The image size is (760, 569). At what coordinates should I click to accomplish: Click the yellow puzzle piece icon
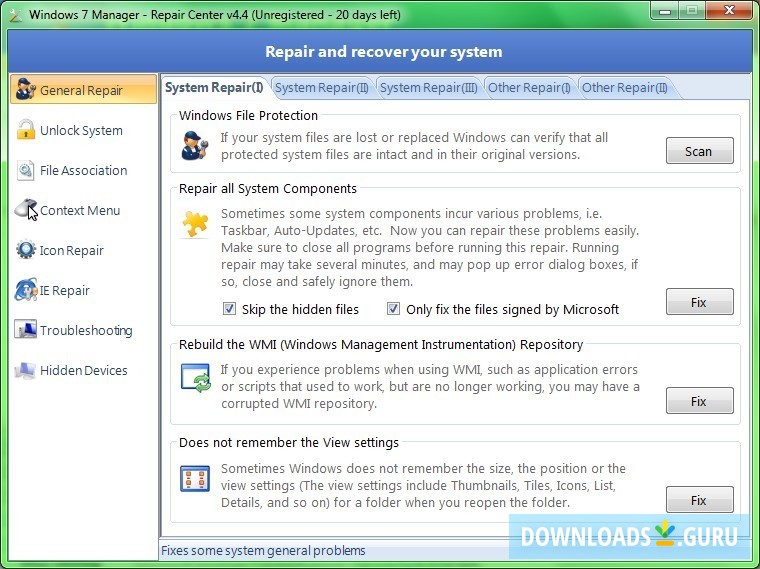pos(195,224)
